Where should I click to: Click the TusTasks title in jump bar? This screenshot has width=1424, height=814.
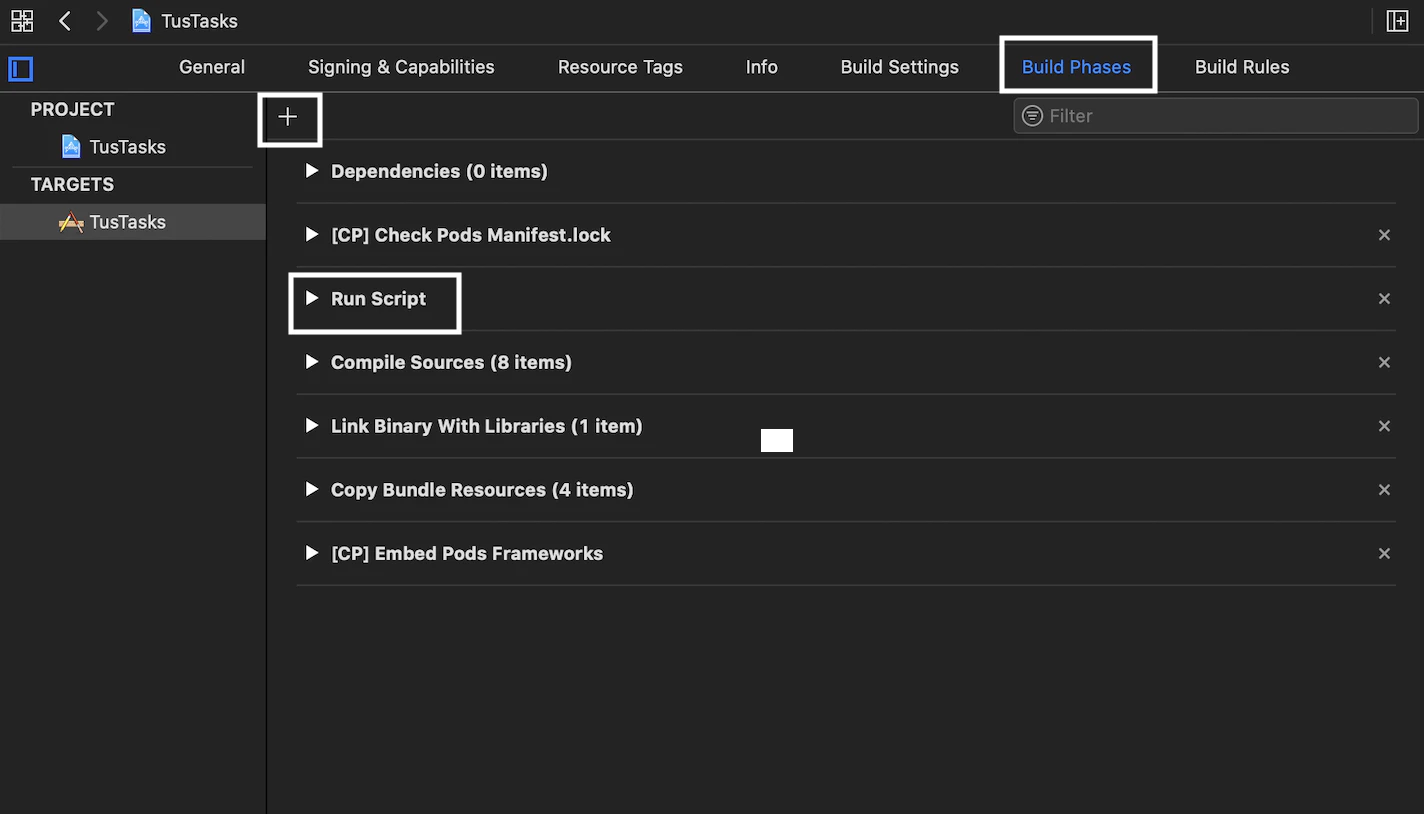click(x=200, y=21)
